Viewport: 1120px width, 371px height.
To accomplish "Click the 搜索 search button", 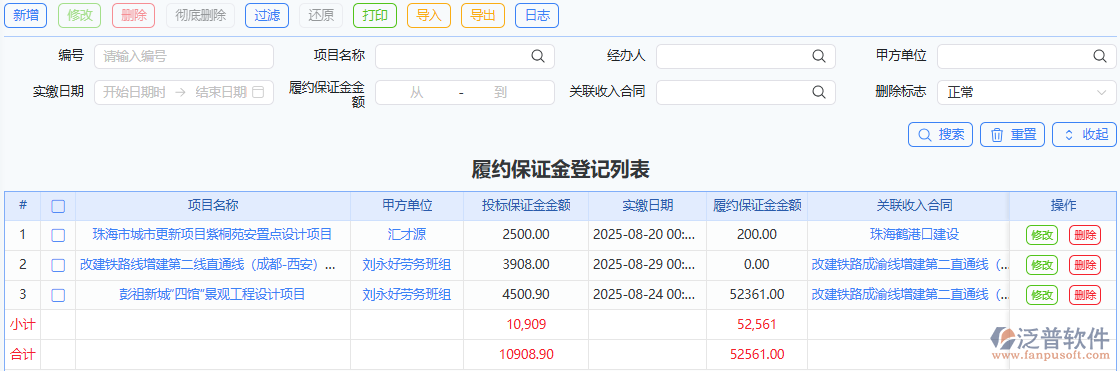I will click(x=940, y=134).
